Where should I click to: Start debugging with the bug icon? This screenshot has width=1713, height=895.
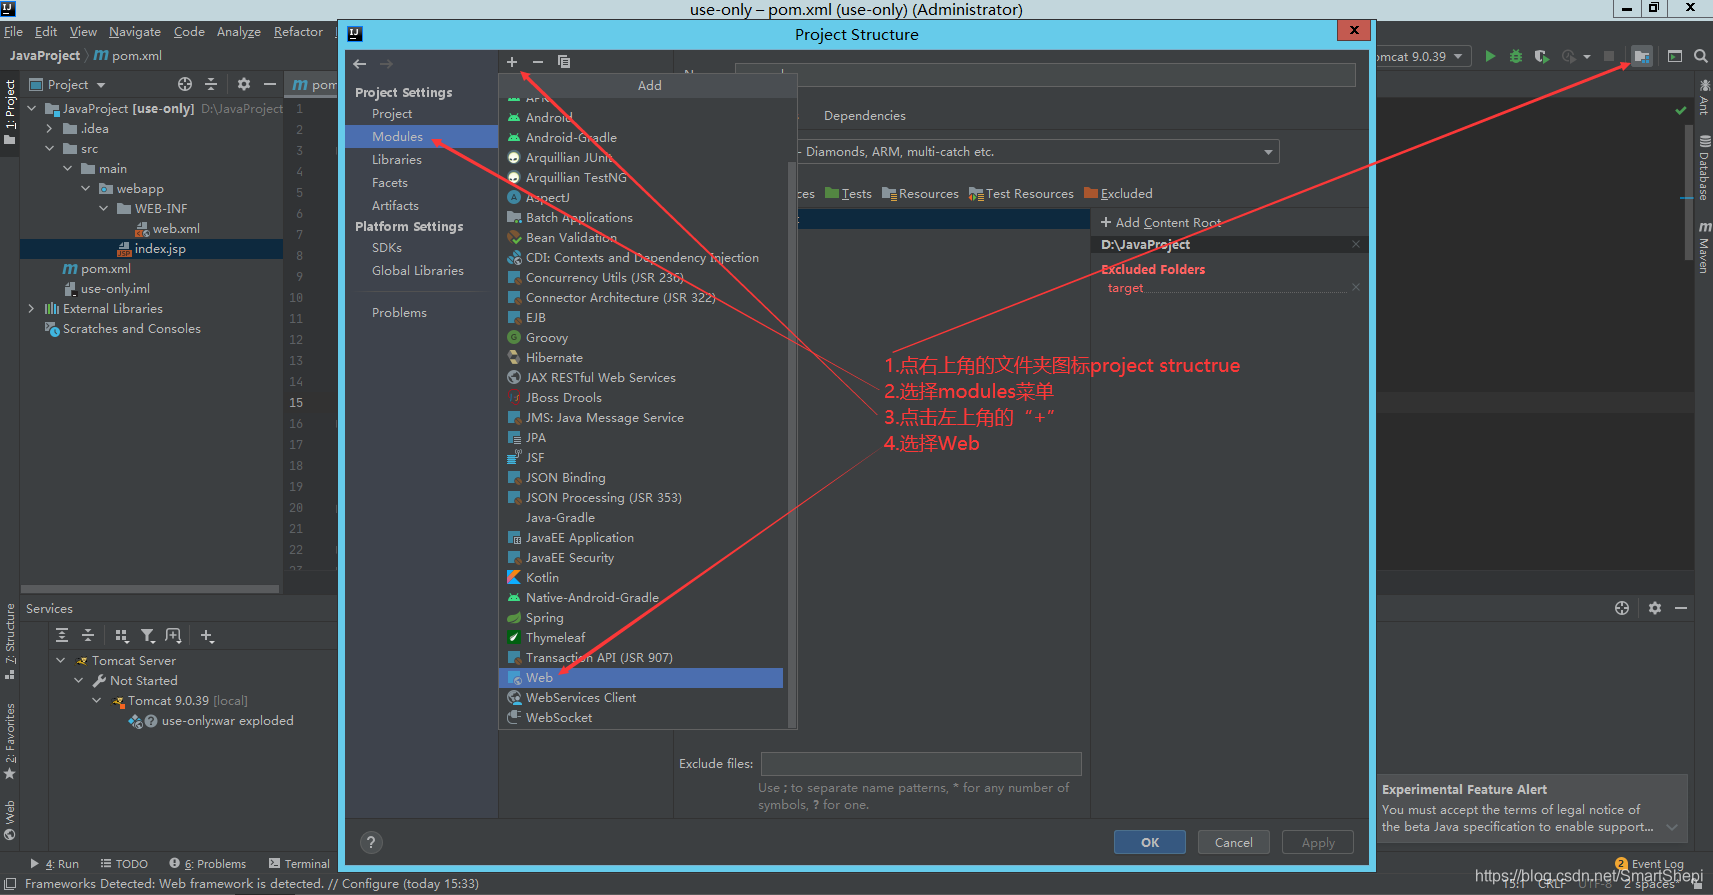click(x=1516, y=56)
